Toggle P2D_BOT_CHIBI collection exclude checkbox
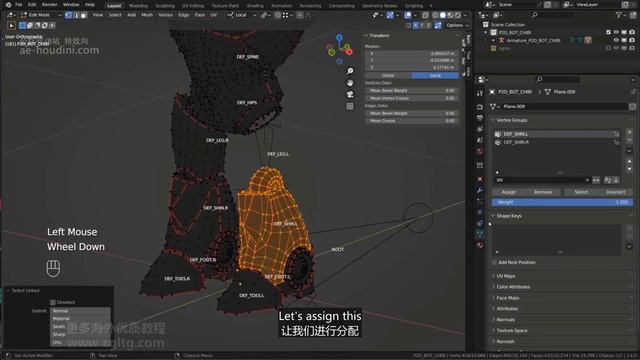Viewport: 640px width, 360px height. point(608,32)
